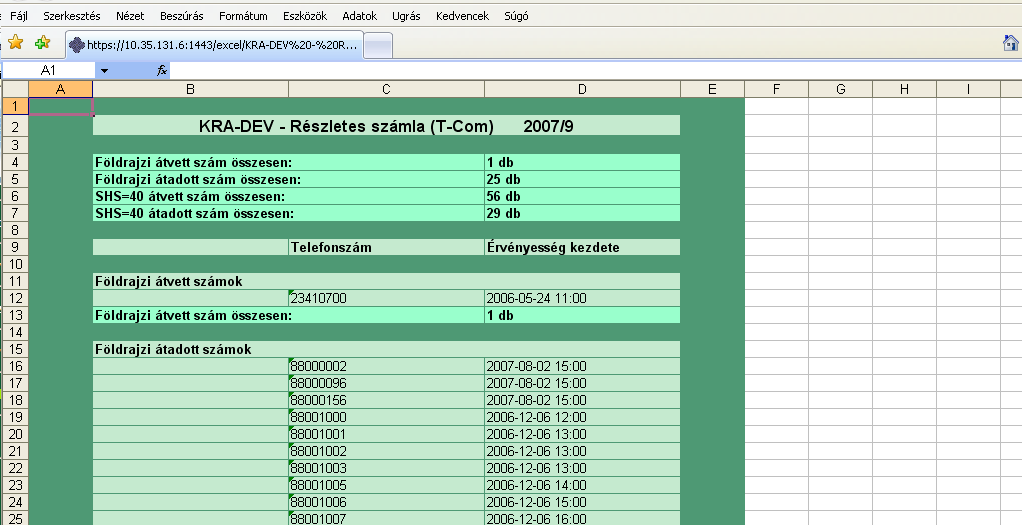Select column G header
Screen dimensions: 1022x525
point(840,89)
